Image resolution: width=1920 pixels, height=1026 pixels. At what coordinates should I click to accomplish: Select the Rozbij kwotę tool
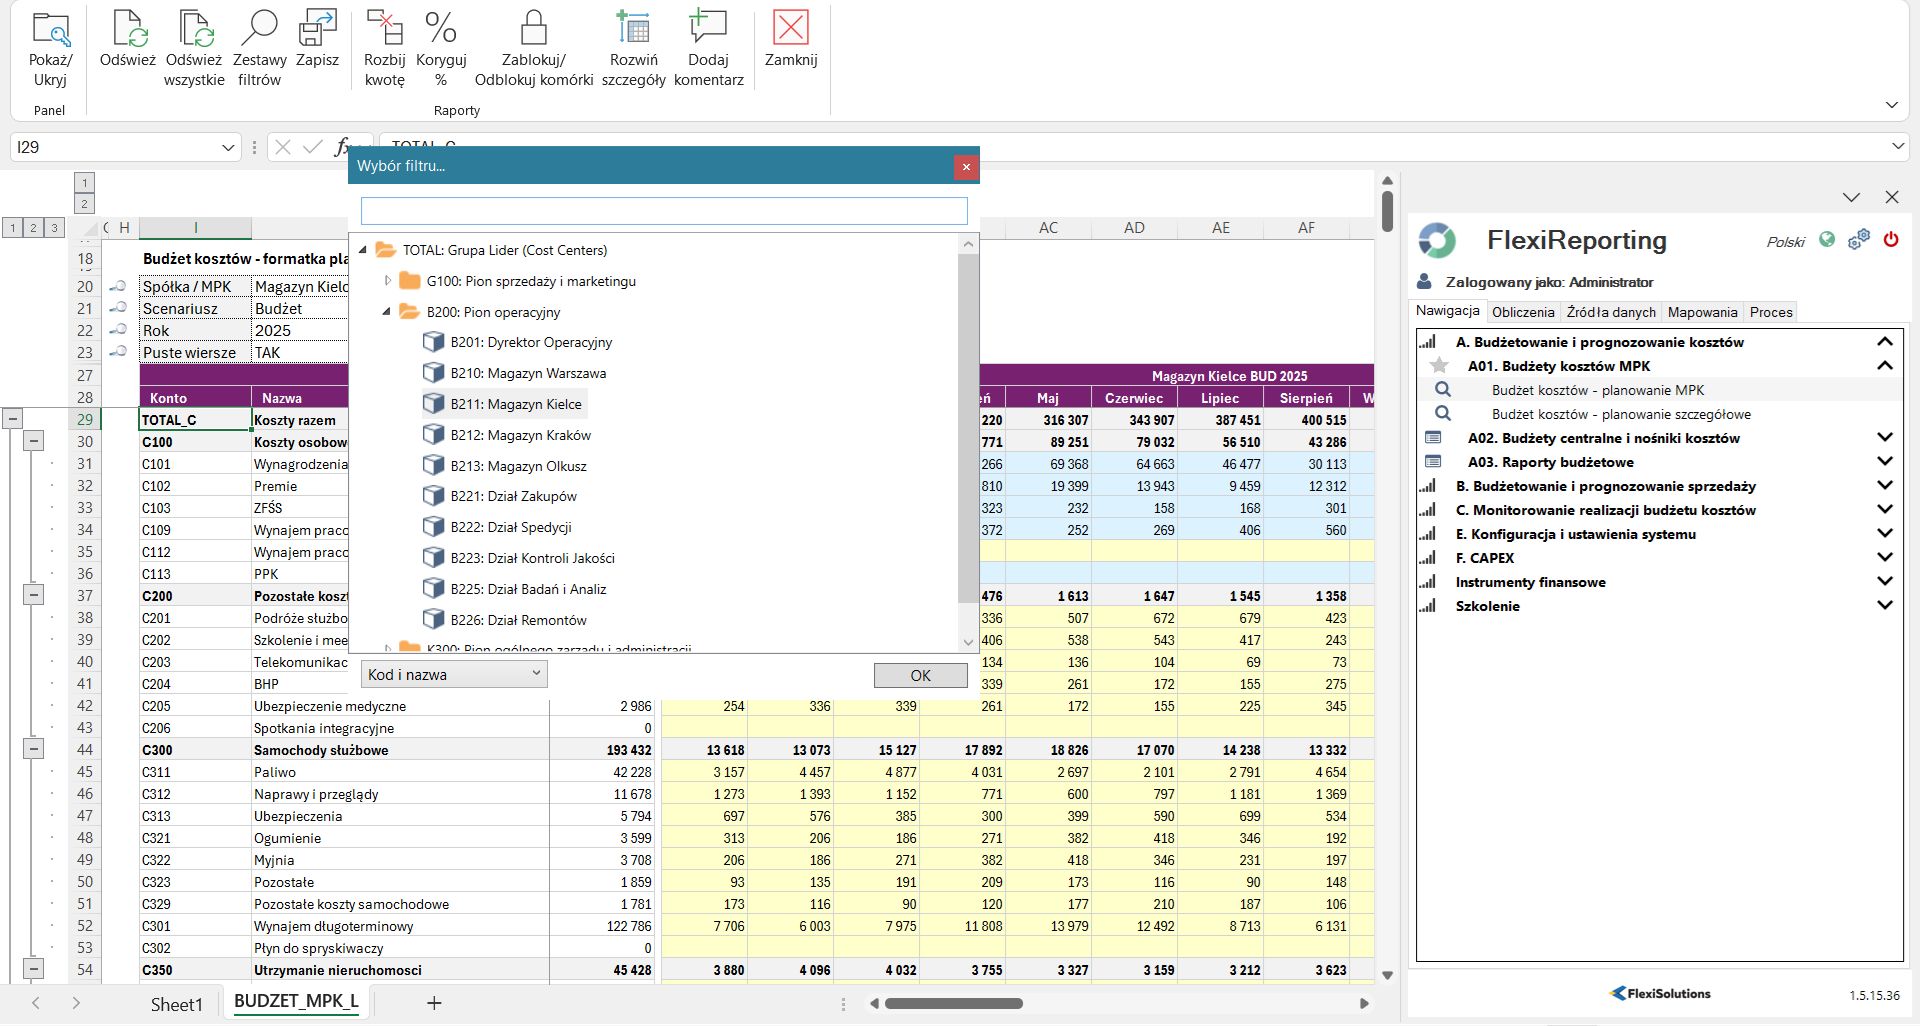click(384, 30)
